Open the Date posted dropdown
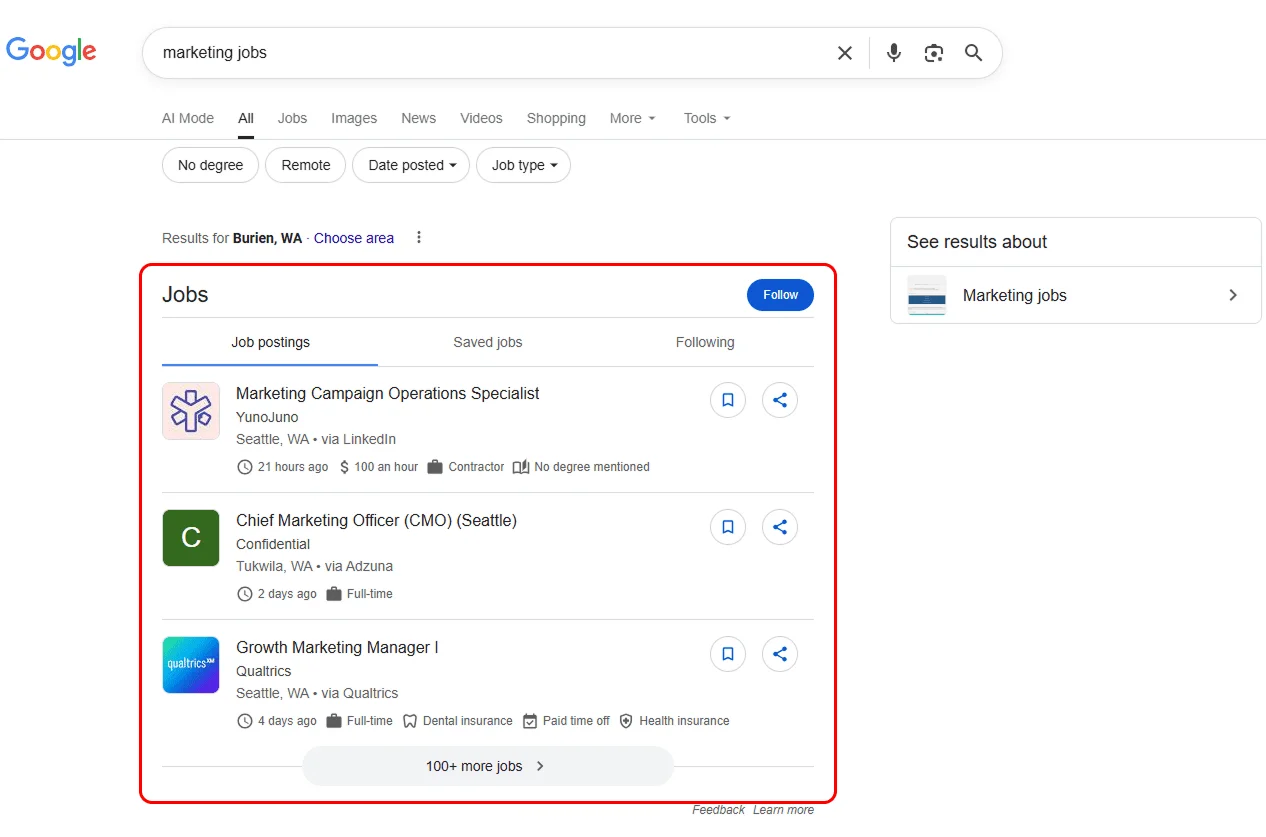The height and width of the screenshot is (837, 1266). point(410,164)
